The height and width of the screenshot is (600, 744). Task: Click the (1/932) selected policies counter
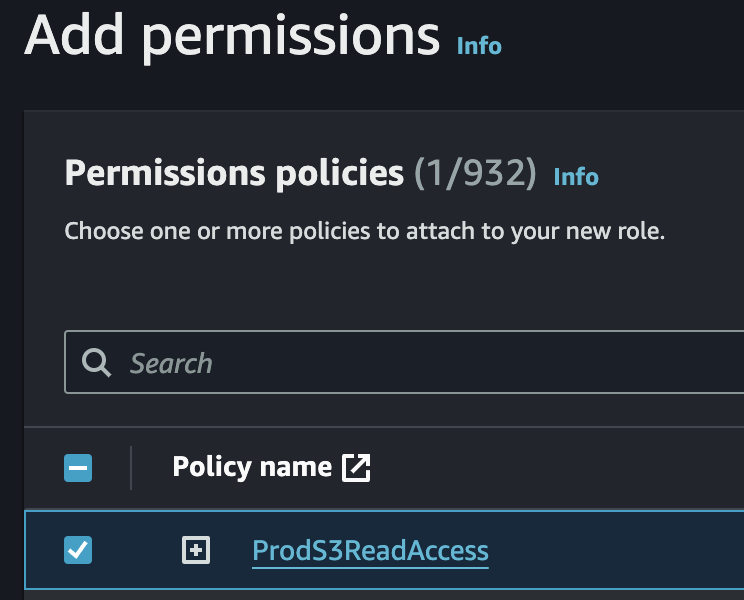tap(476, 174)
